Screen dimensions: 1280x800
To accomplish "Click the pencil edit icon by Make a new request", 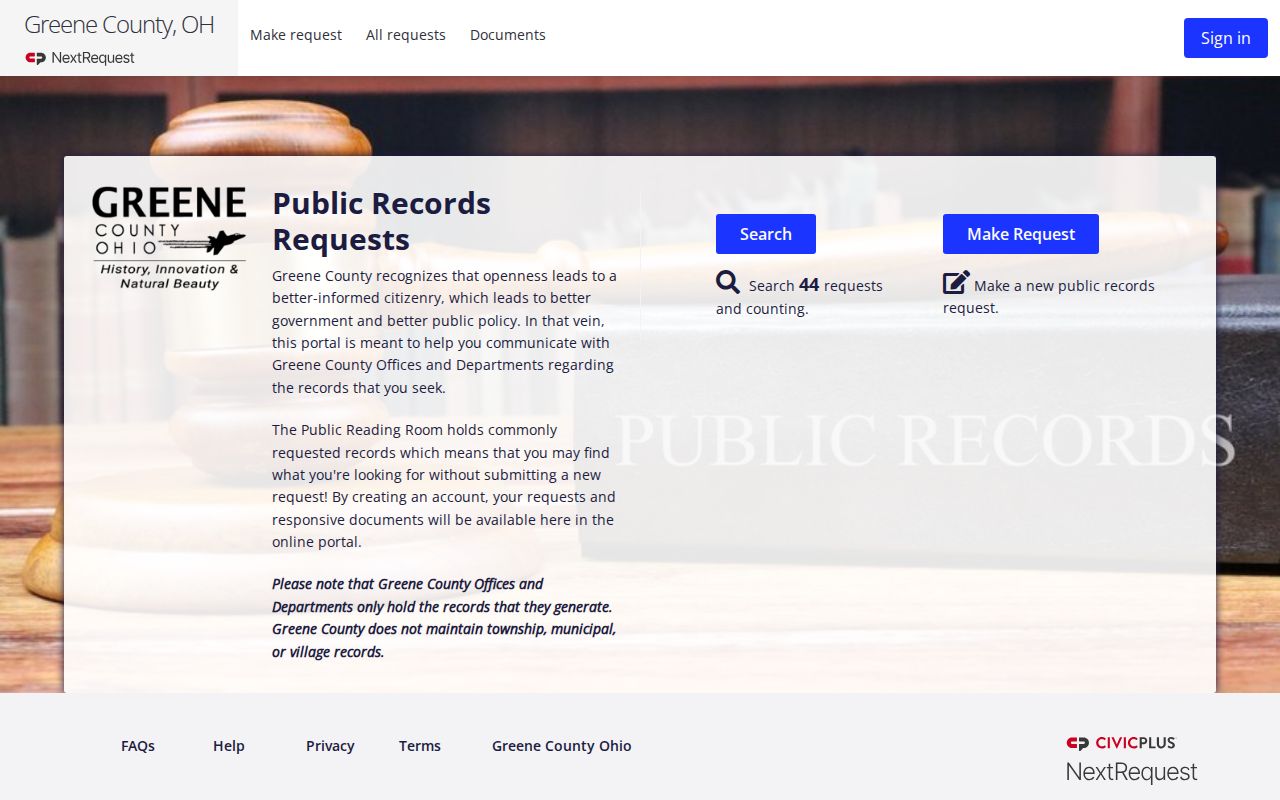I will [956, 283].
